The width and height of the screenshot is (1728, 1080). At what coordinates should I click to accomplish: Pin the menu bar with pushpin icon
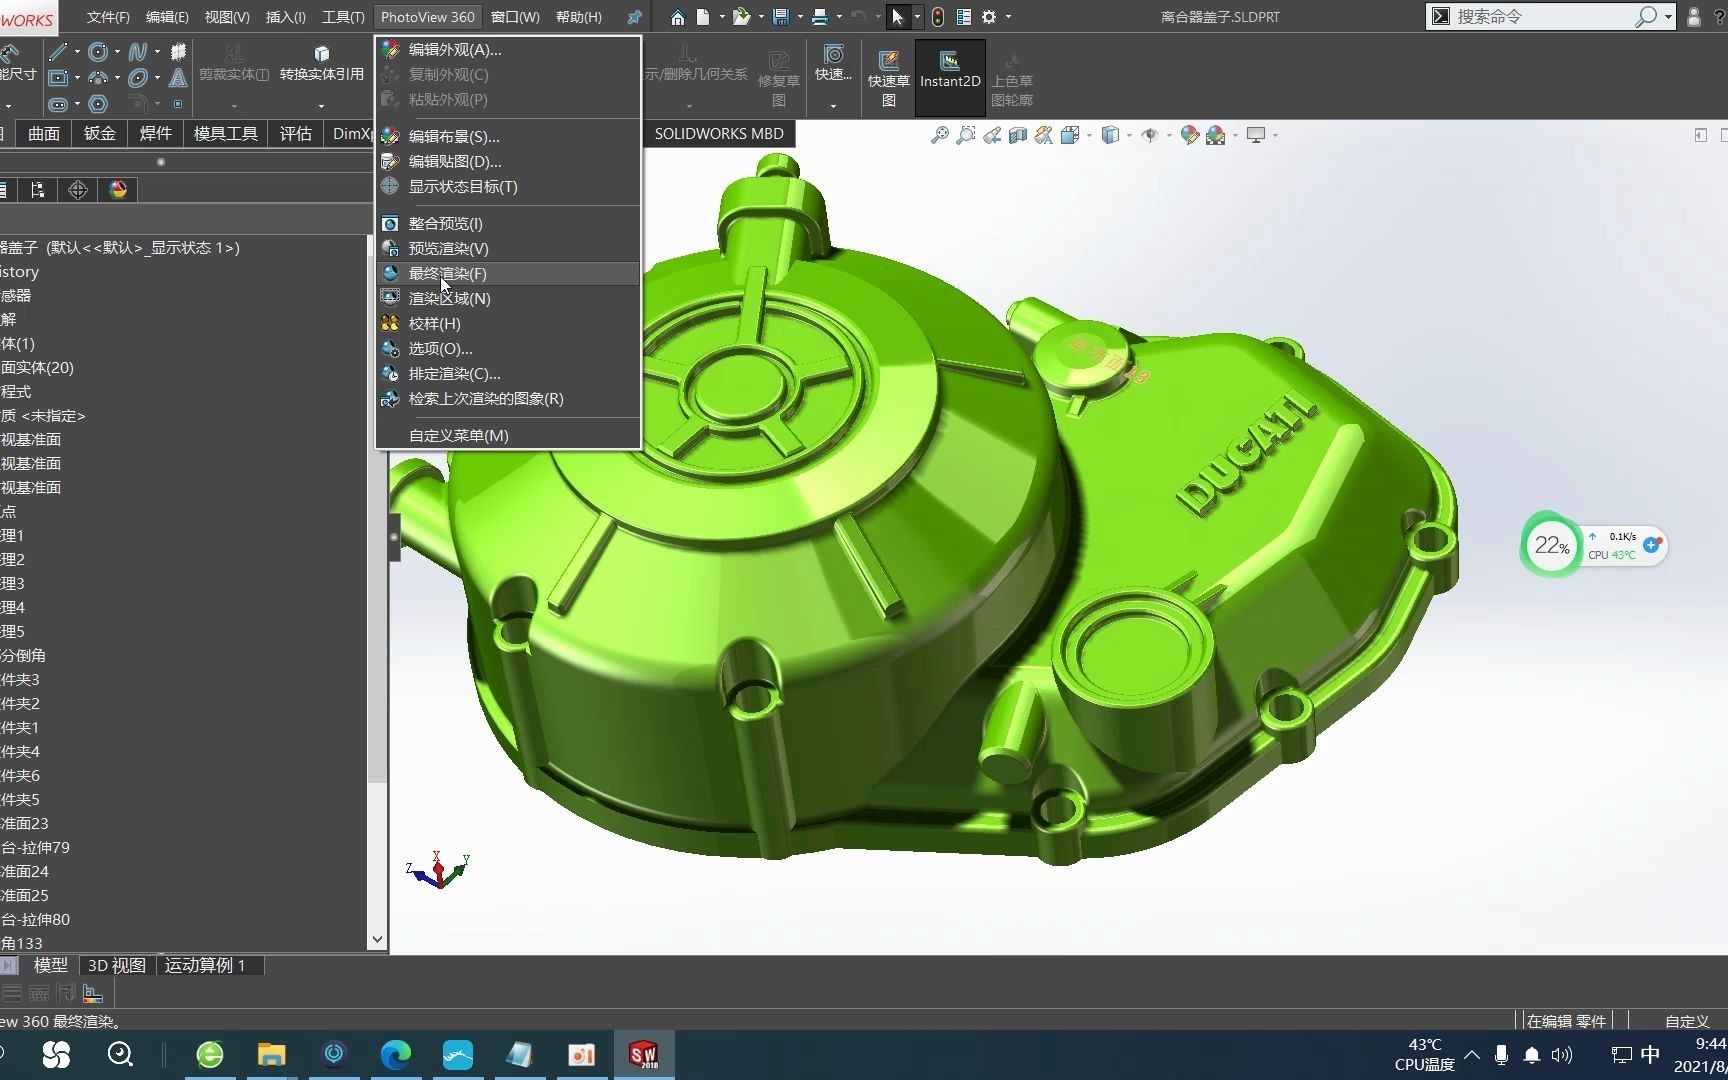coord(634,17)
